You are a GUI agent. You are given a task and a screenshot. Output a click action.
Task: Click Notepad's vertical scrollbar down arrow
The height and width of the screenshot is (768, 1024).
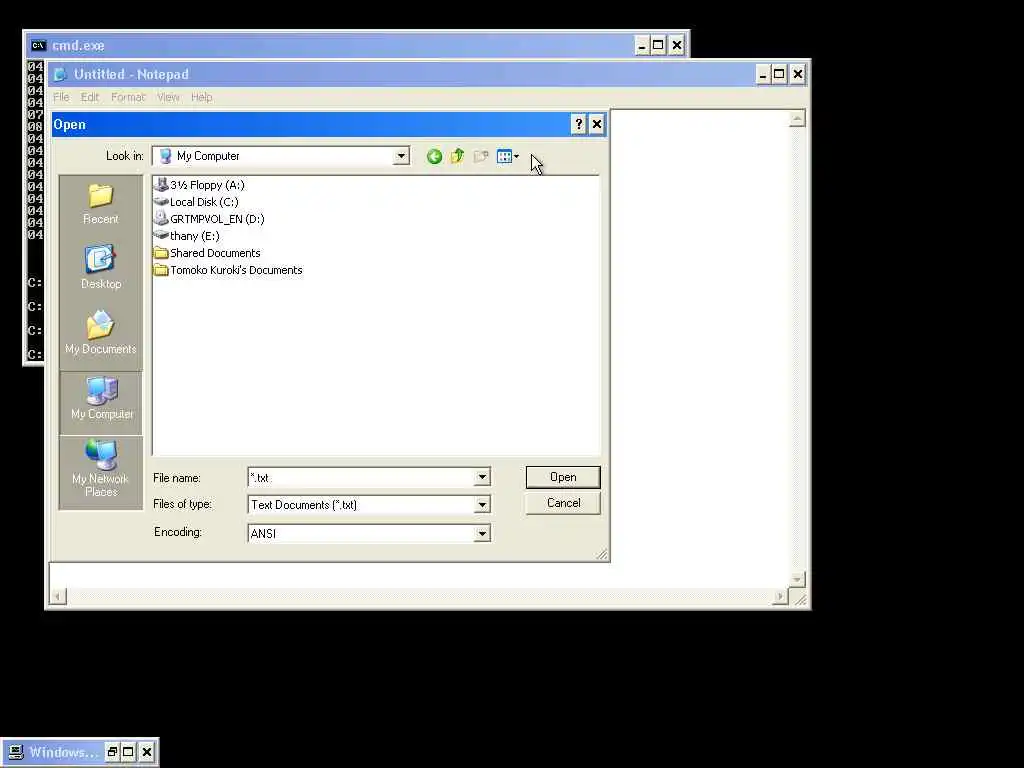(x=797, y=579)
